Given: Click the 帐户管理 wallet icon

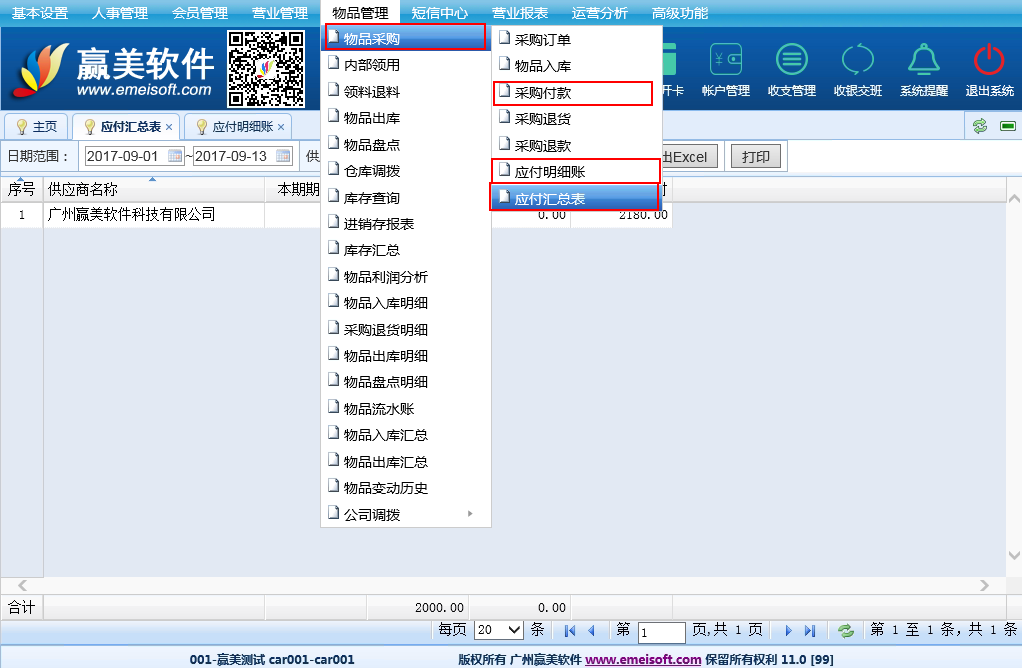Looking at the screenshot, I should (x=725, y=61).
